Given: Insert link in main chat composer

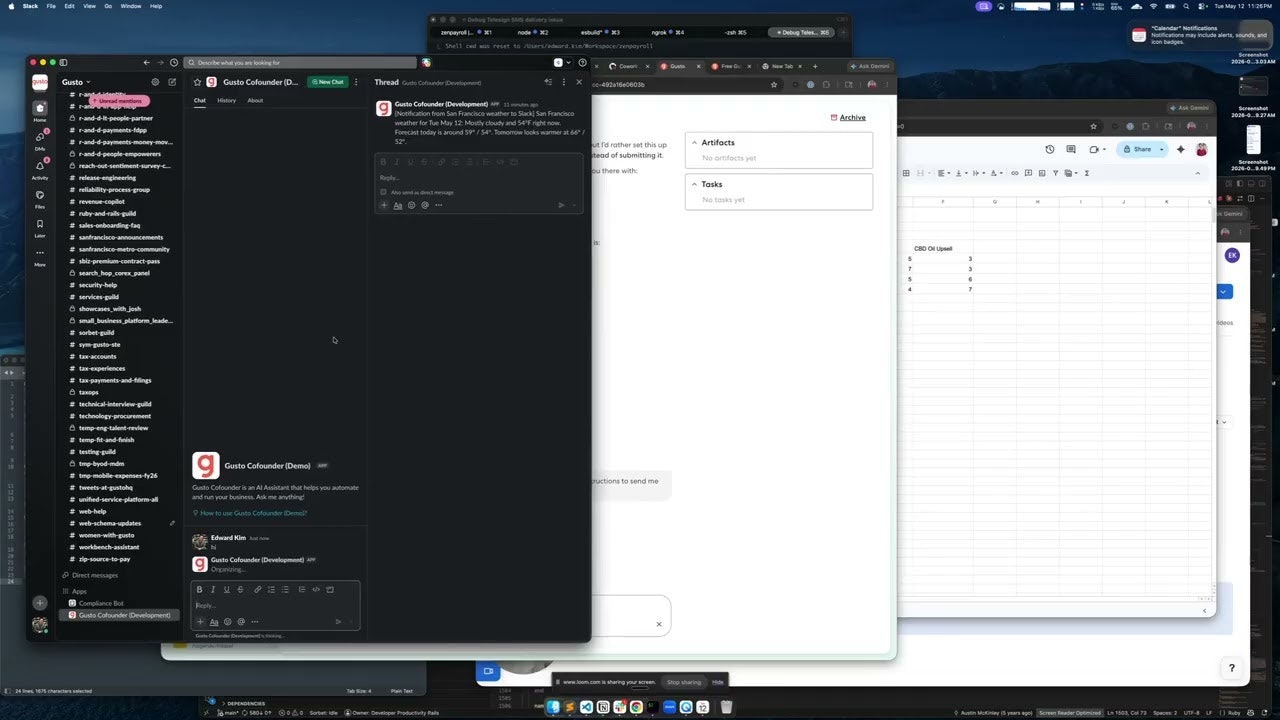Looking at the screenshot, I should [x=257, y=589].
